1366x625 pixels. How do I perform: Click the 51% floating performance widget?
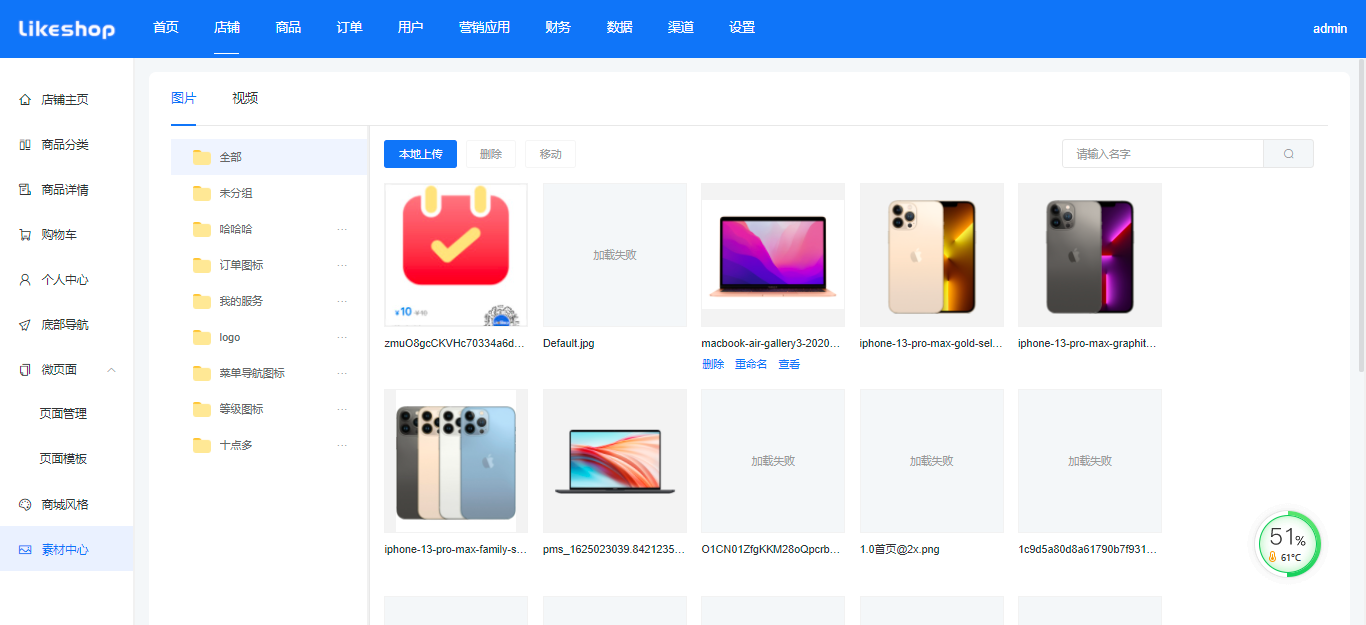click(x=1289, y=544)
